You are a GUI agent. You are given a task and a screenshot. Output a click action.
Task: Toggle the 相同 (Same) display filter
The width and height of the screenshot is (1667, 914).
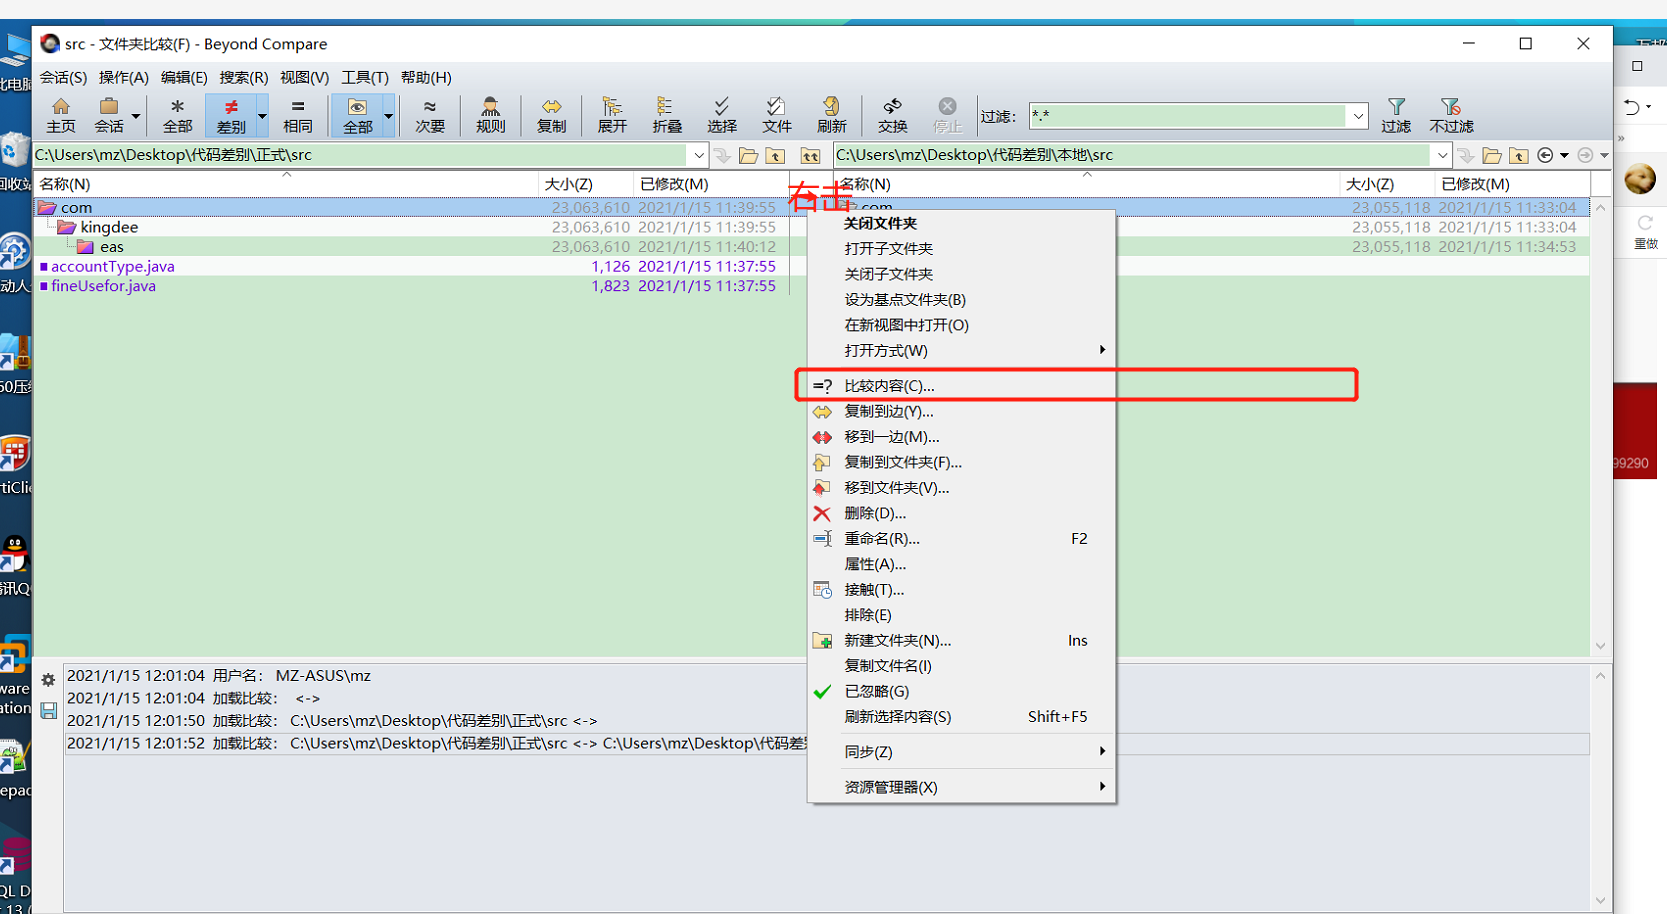tap(298, 113)
